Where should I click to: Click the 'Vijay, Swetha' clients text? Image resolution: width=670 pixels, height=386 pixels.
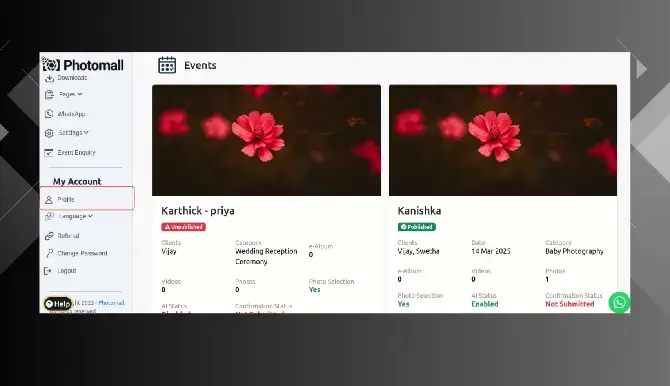coord(418,251)
